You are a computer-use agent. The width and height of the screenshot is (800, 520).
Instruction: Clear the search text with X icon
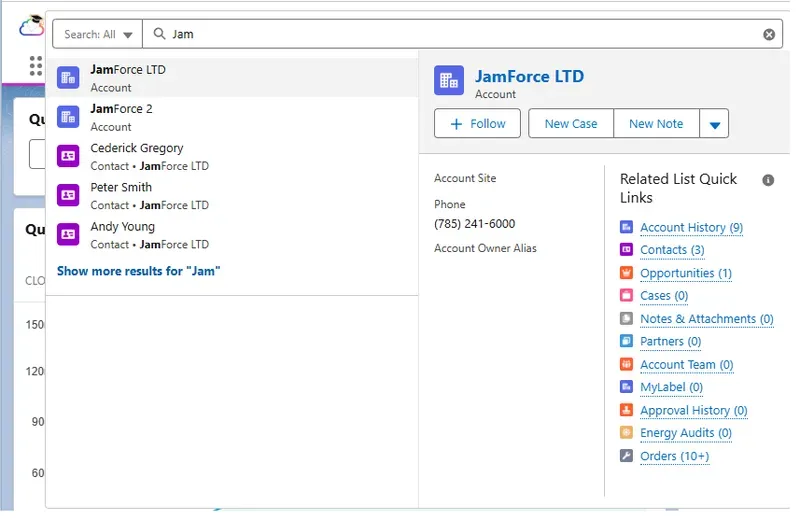point(769,34)
